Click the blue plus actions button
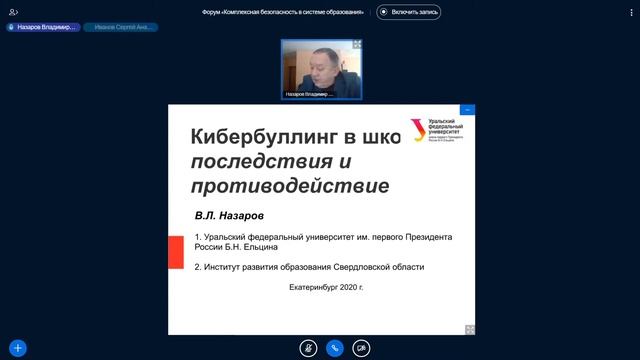 (18, 348)
